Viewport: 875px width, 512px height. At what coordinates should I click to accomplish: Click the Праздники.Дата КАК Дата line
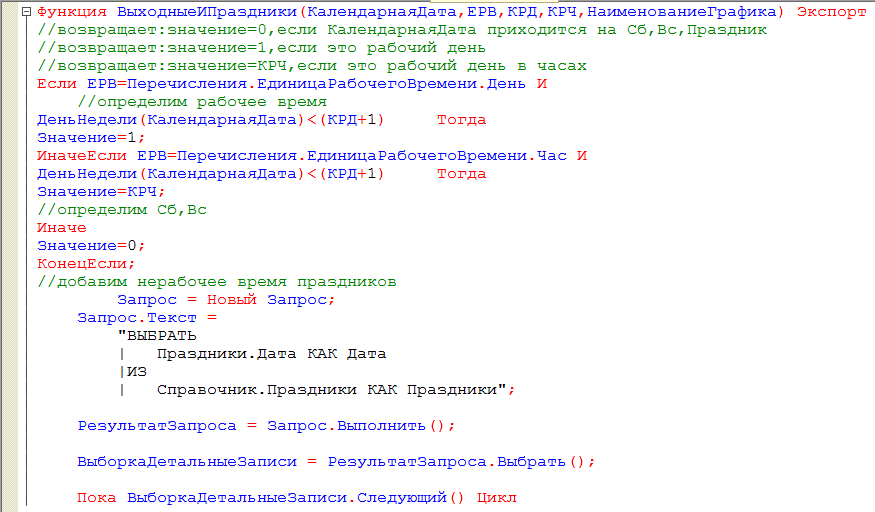[x=270, y=354]
